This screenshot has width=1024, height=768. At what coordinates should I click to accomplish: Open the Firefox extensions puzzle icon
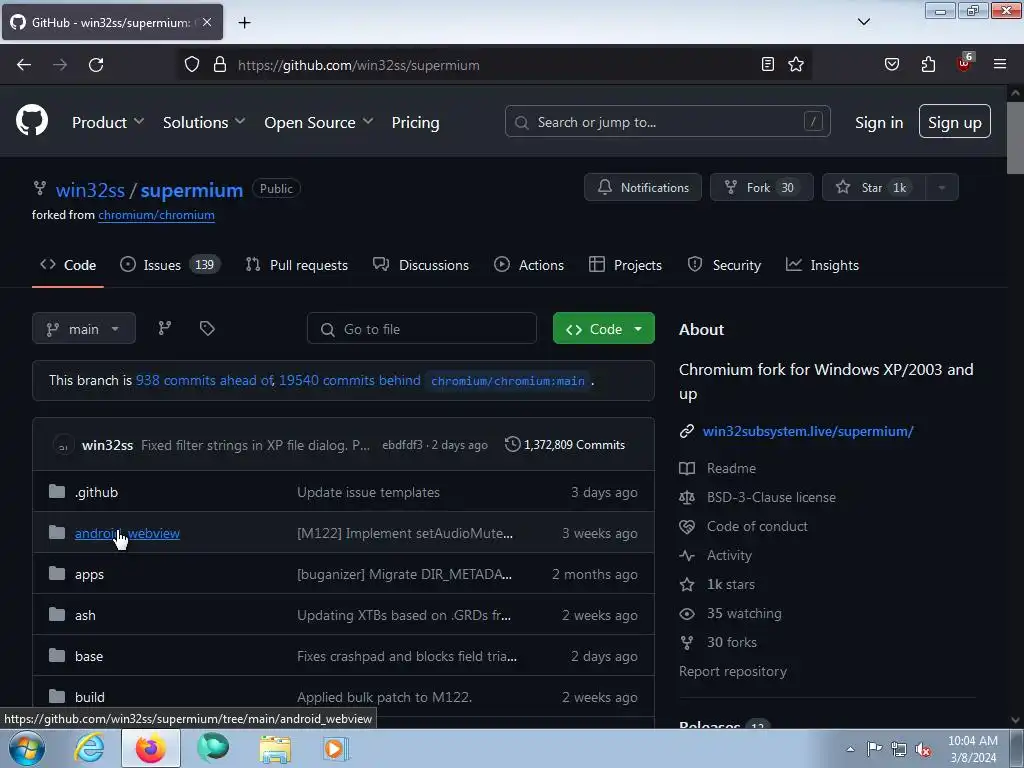tap(928, 64)
